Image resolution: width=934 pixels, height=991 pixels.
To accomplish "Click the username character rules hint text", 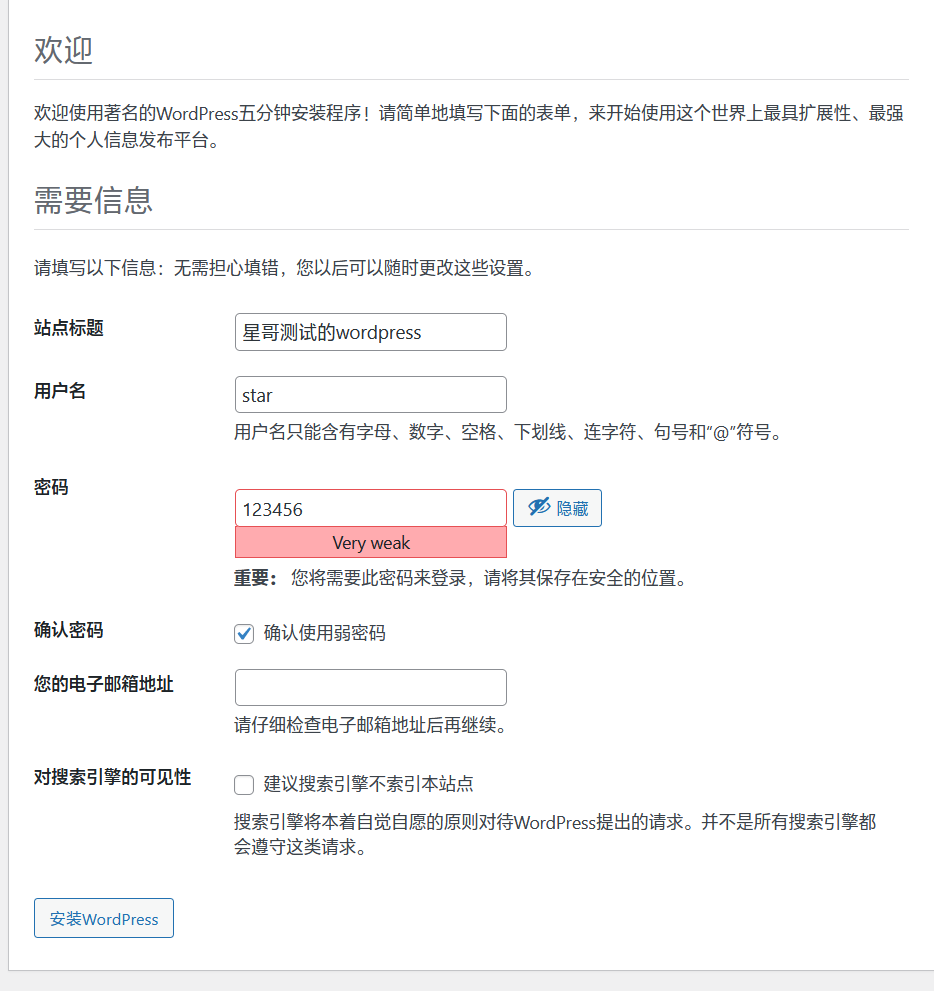I will (509, 432).
